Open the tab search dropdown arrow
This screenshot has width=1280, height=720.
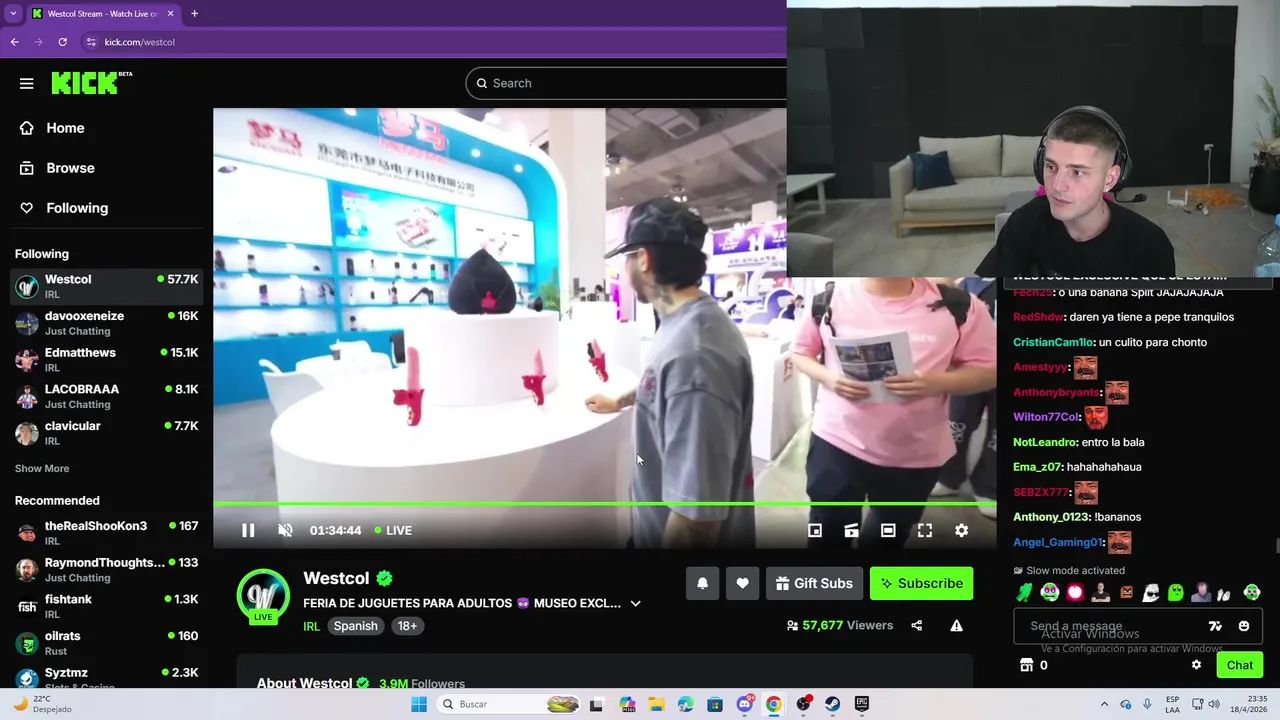click(x=13, y=14)
